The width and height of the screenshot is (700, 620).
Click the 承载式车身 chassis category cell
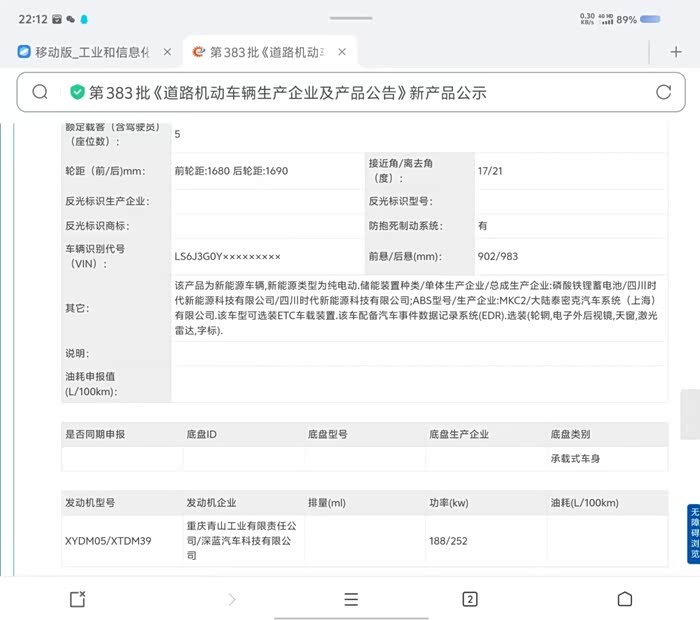click(x=575, y=459)
